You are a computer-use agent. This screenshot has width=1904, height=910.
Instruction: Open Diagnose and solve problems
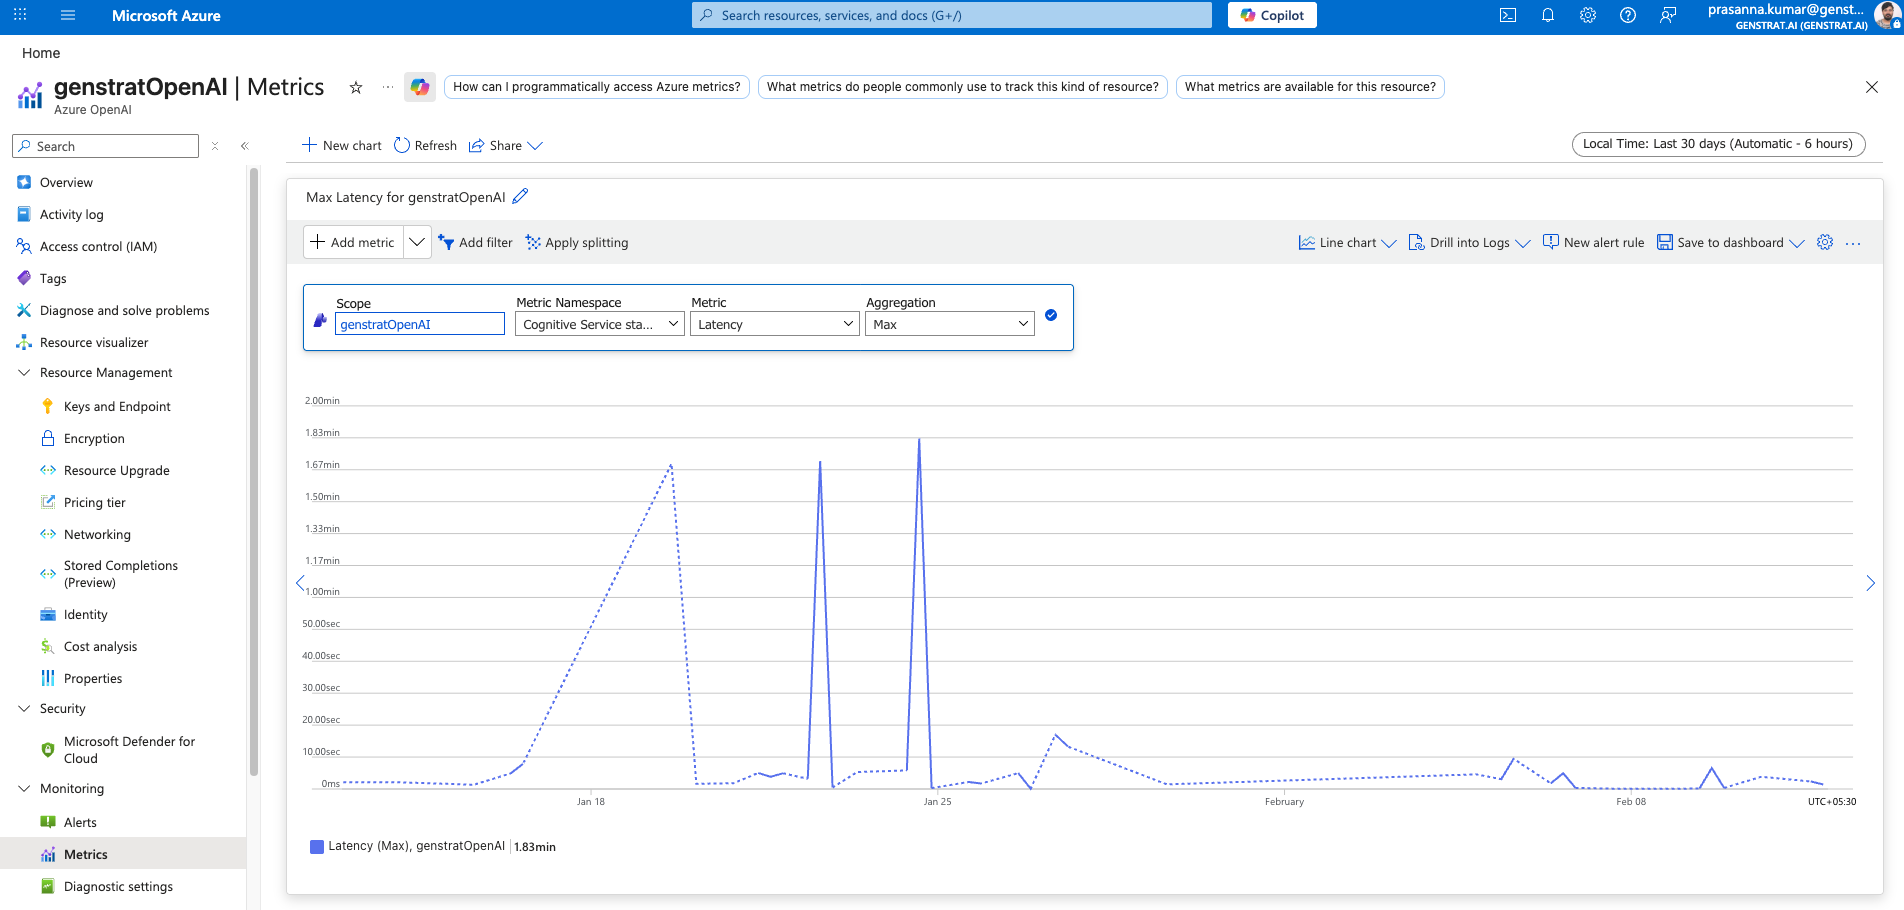point(123,310)
